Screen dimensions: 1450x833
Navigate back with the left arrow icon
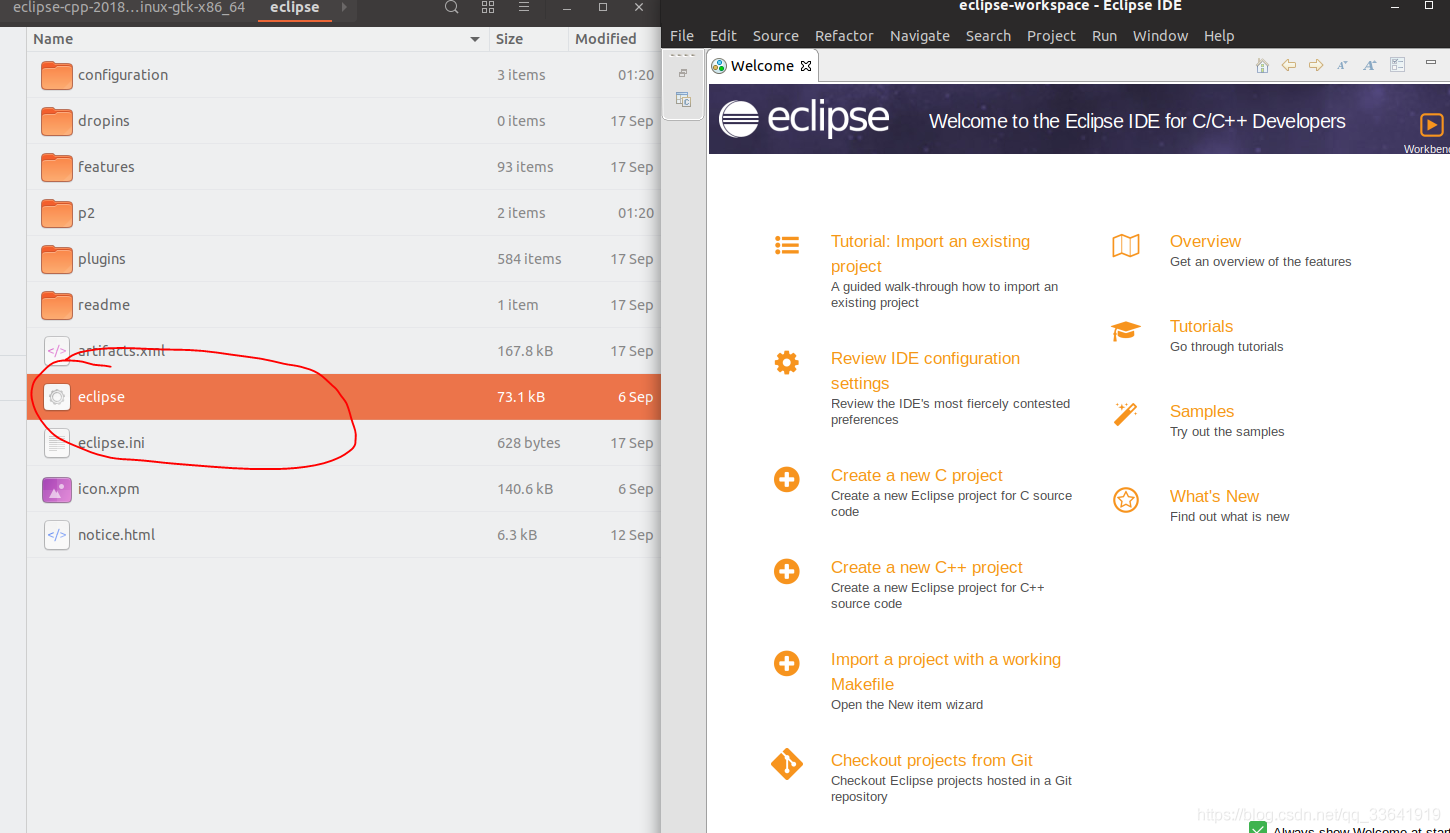pos(1289,65)
